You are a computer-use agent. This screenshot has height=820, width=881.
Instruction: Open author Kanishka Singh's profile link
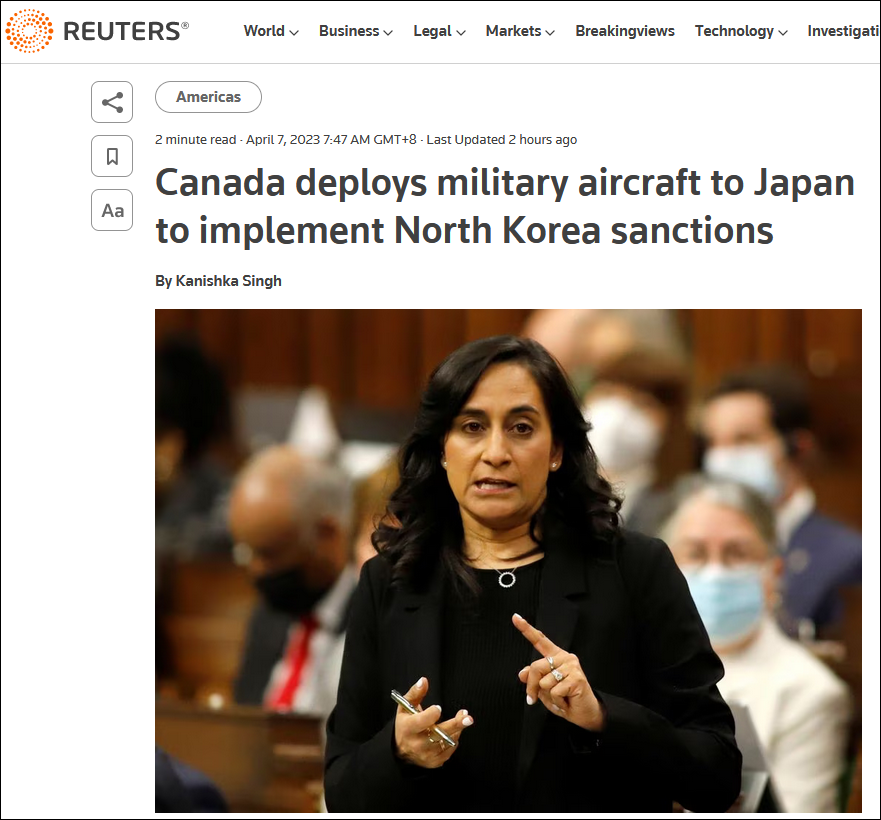tap(228, 281)
